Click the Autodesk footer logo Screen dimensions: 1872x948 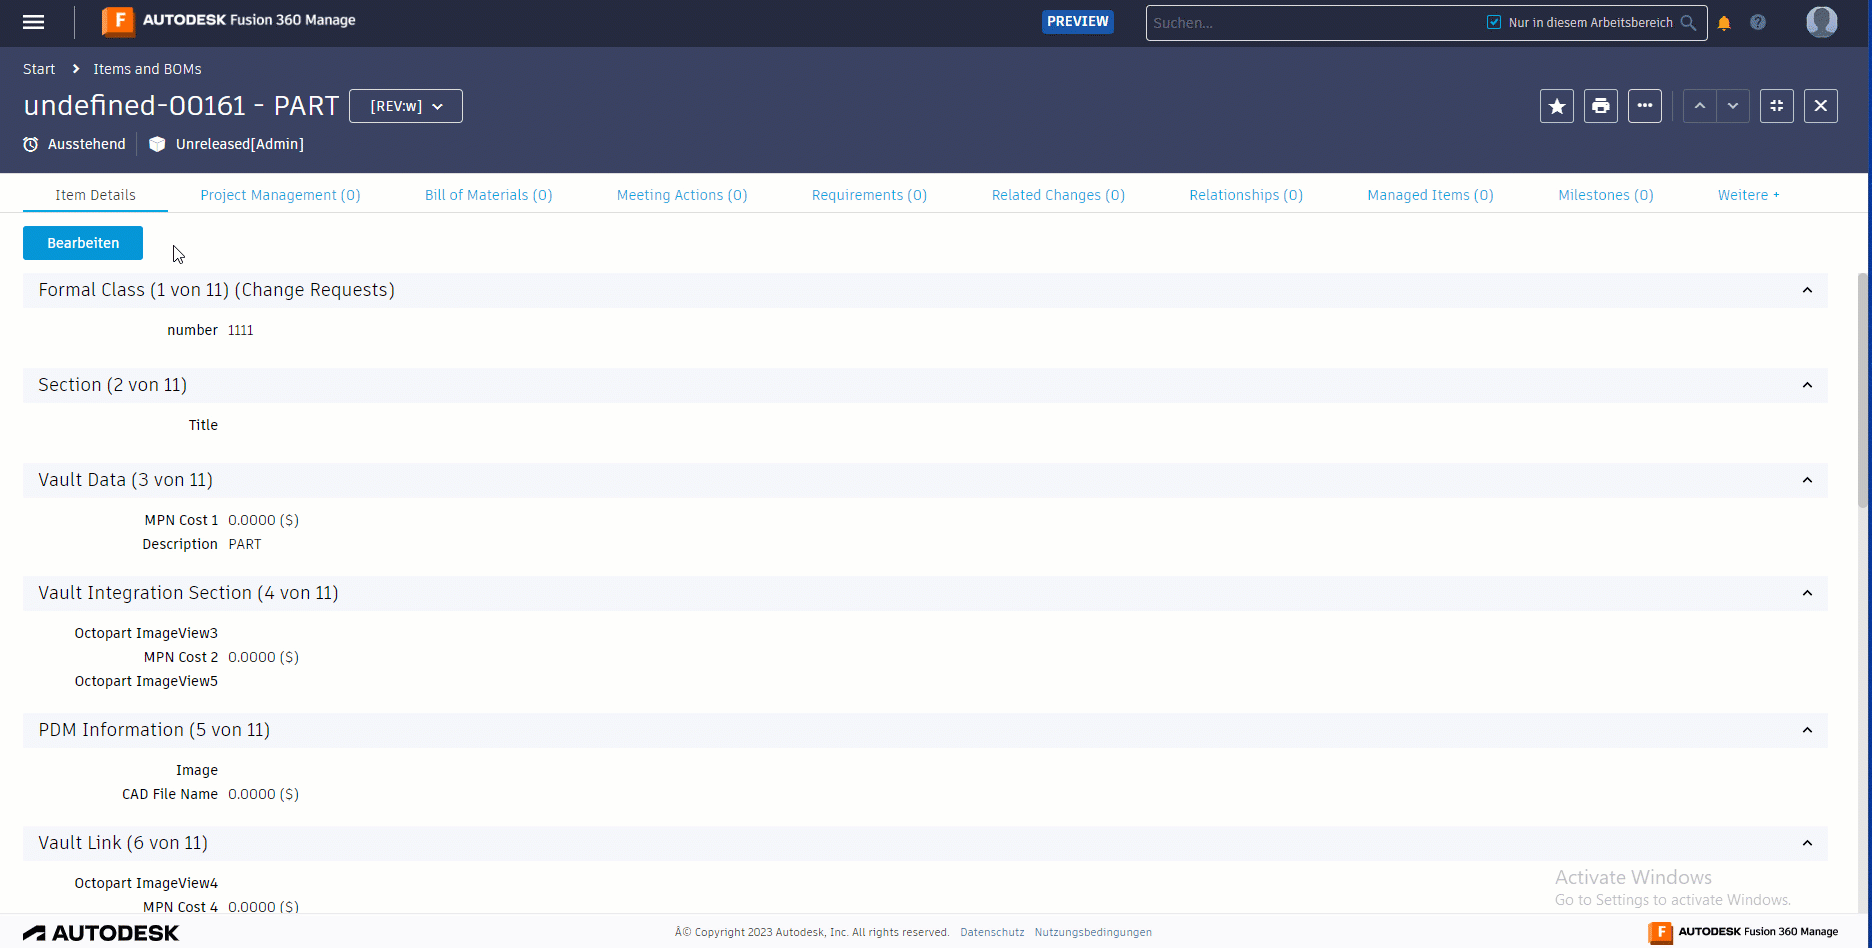(x=101, y=933)
